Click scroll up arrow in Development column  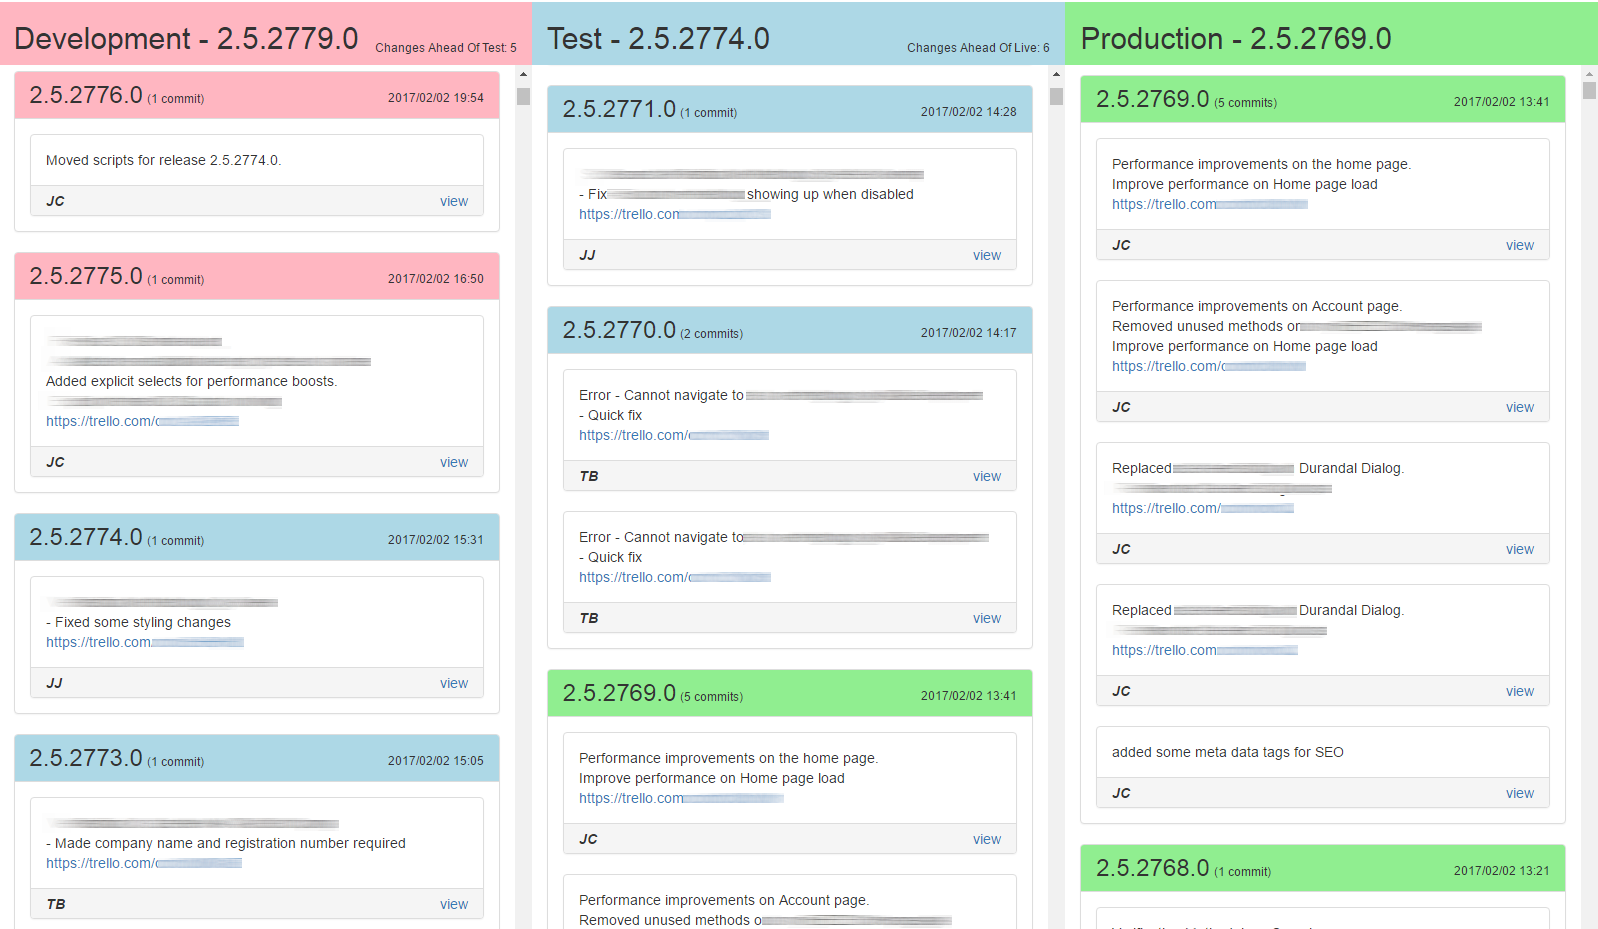[523, 74]
